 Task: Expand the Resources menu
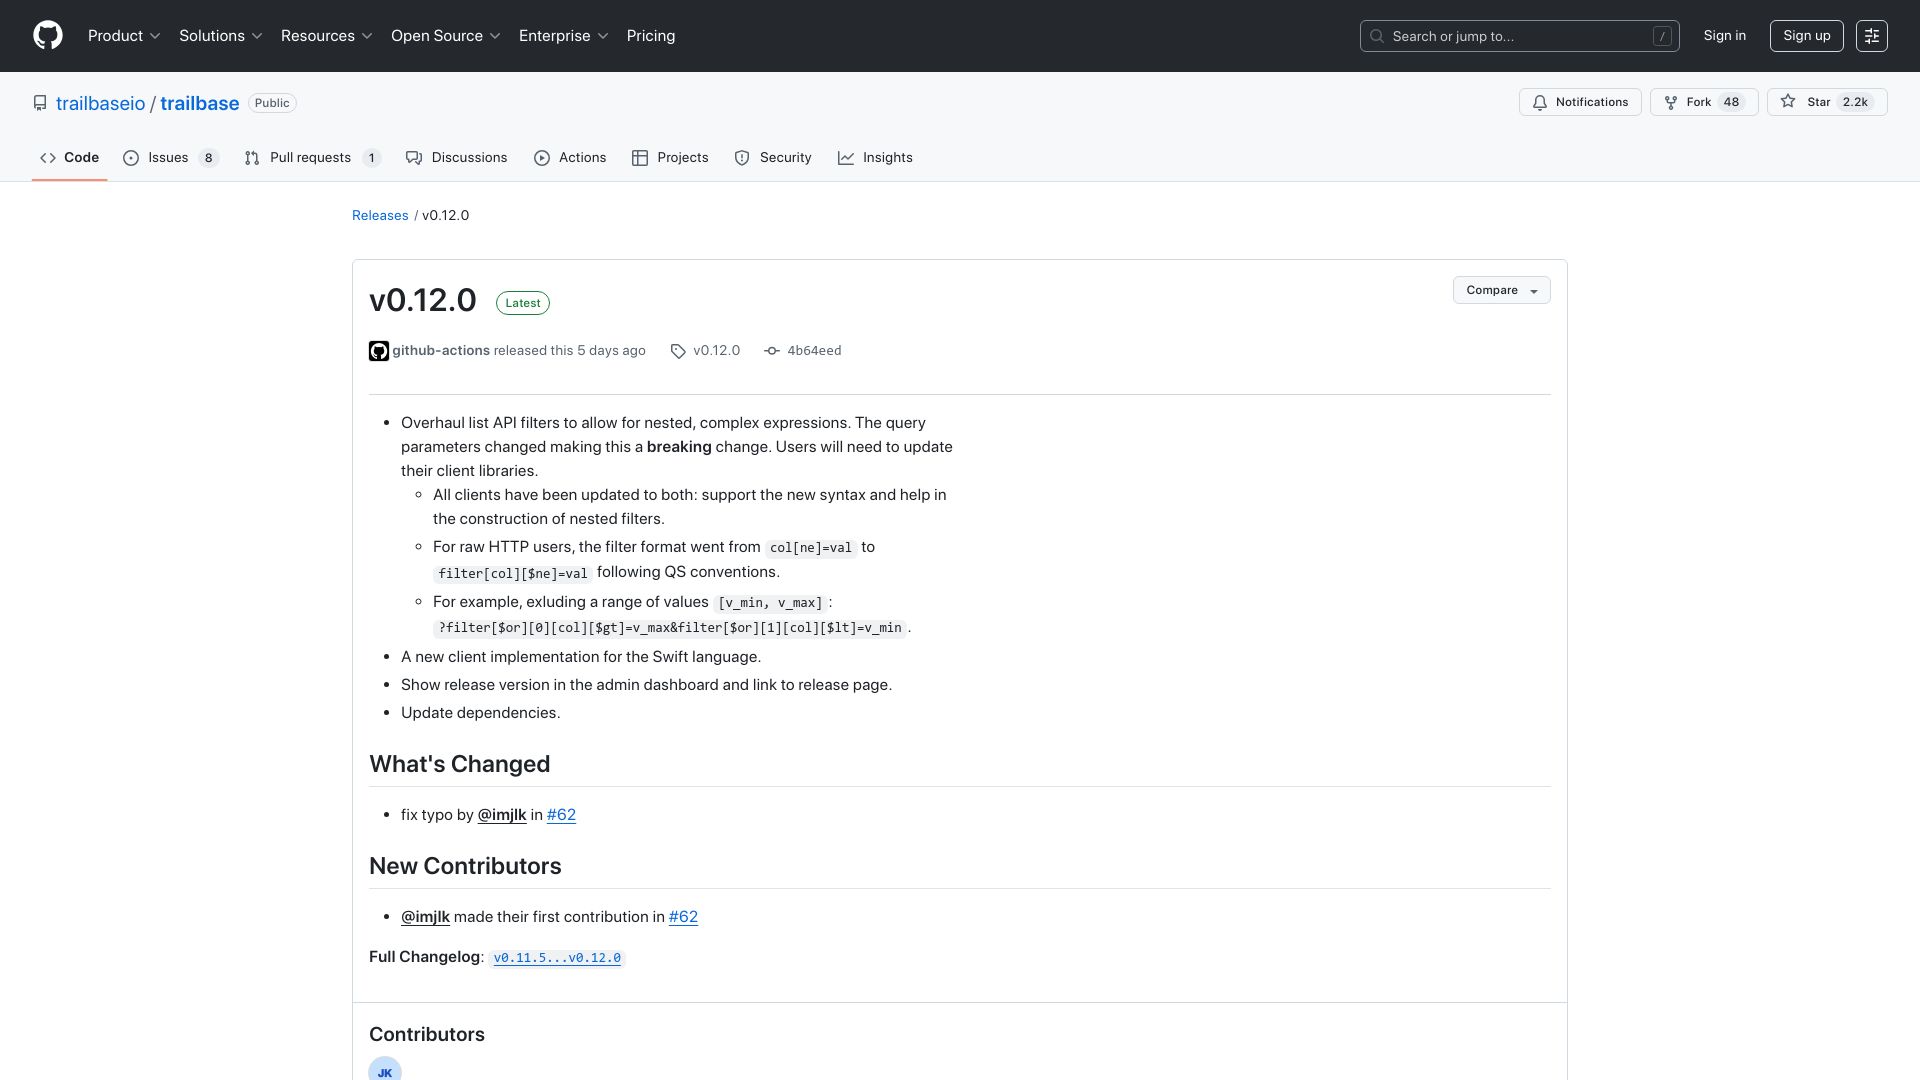point(327,36)
